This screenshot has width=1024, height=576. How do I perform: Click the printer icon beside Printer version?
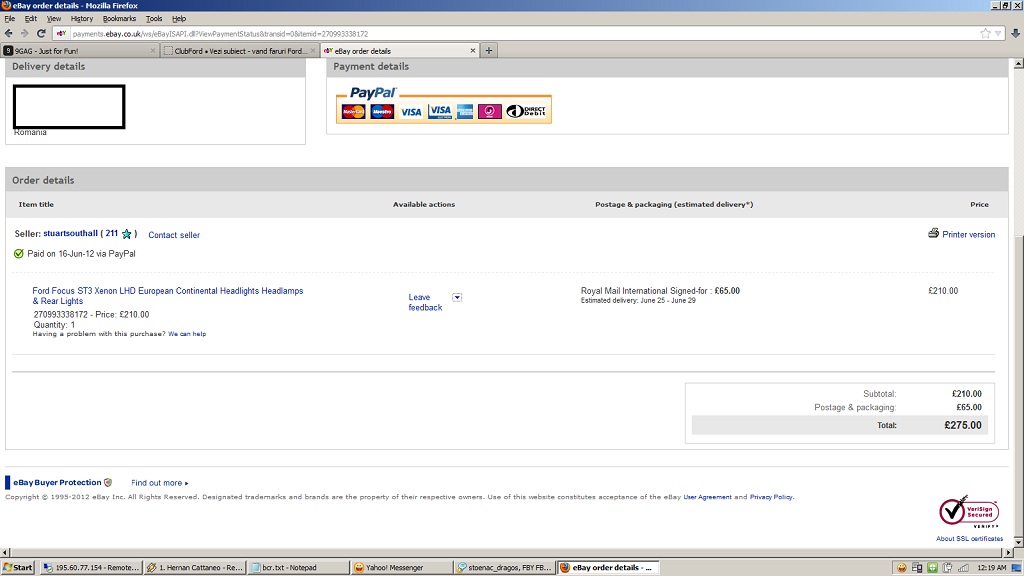point(933,233)
